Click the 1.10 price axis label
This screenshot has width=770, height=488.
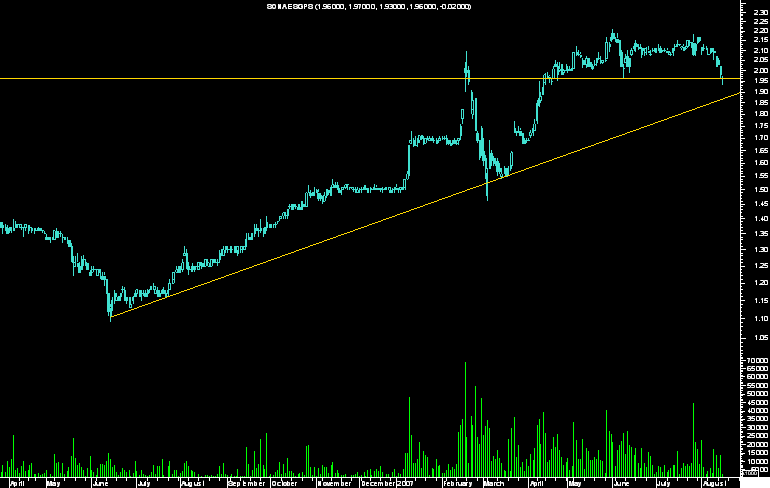(x=760, y=319)
